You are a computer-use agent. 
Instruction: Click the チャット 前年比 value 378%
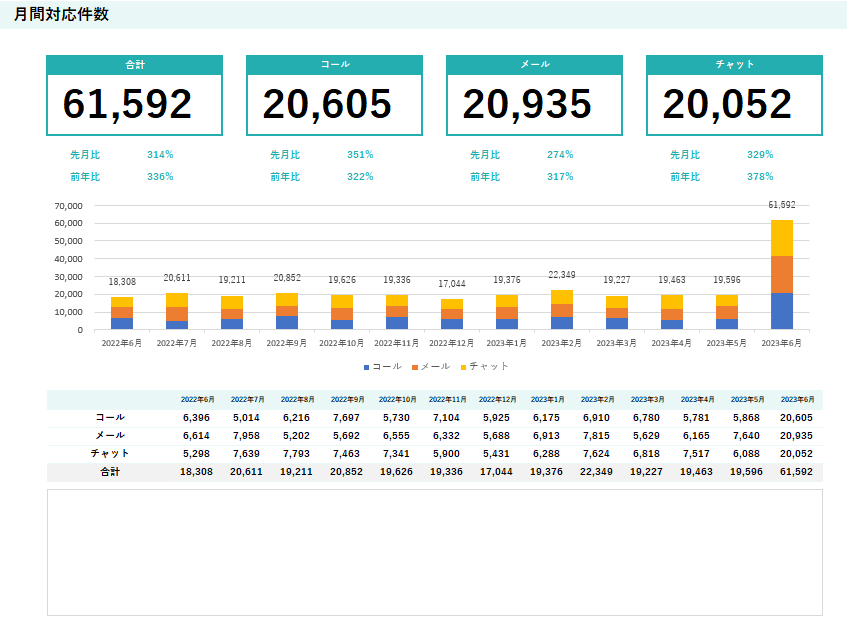tap(760, 177)
